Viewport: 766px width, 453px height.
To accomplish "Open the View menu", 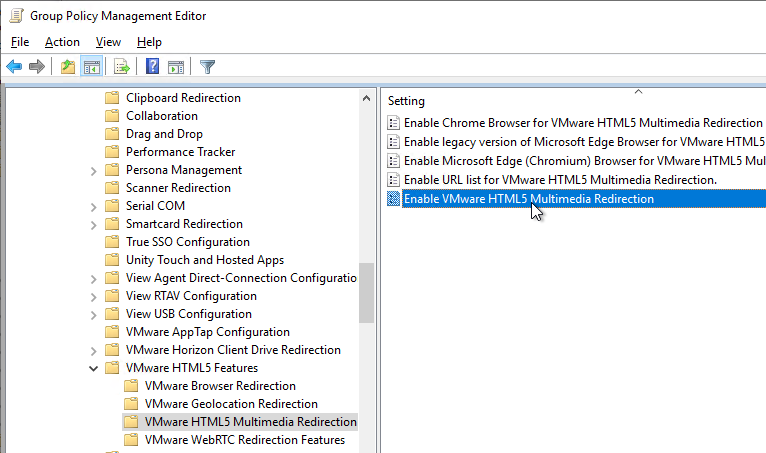I will tap(108, 42).
